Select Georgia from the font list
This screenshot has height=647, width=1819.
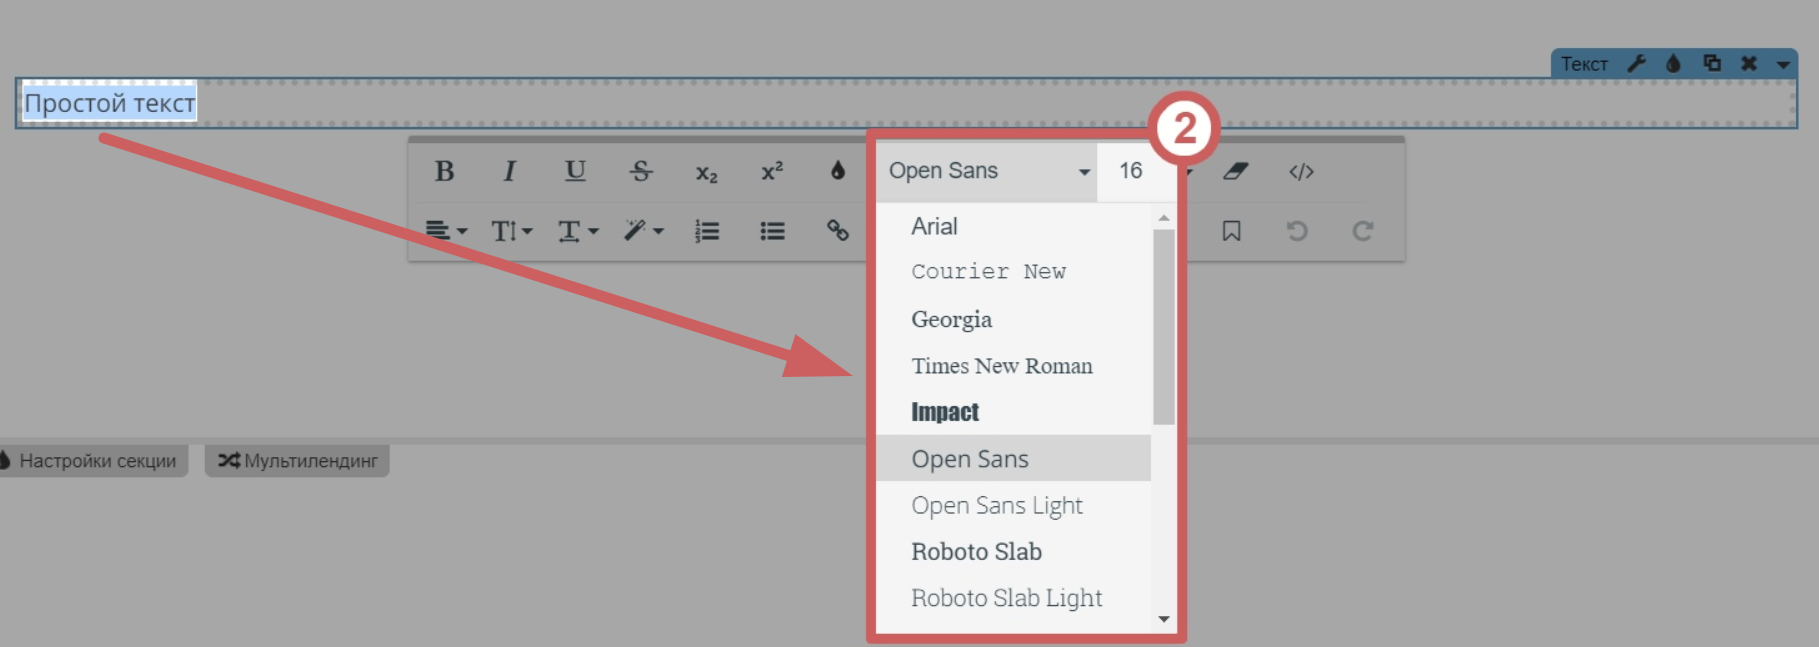click(x=951, y=319)
